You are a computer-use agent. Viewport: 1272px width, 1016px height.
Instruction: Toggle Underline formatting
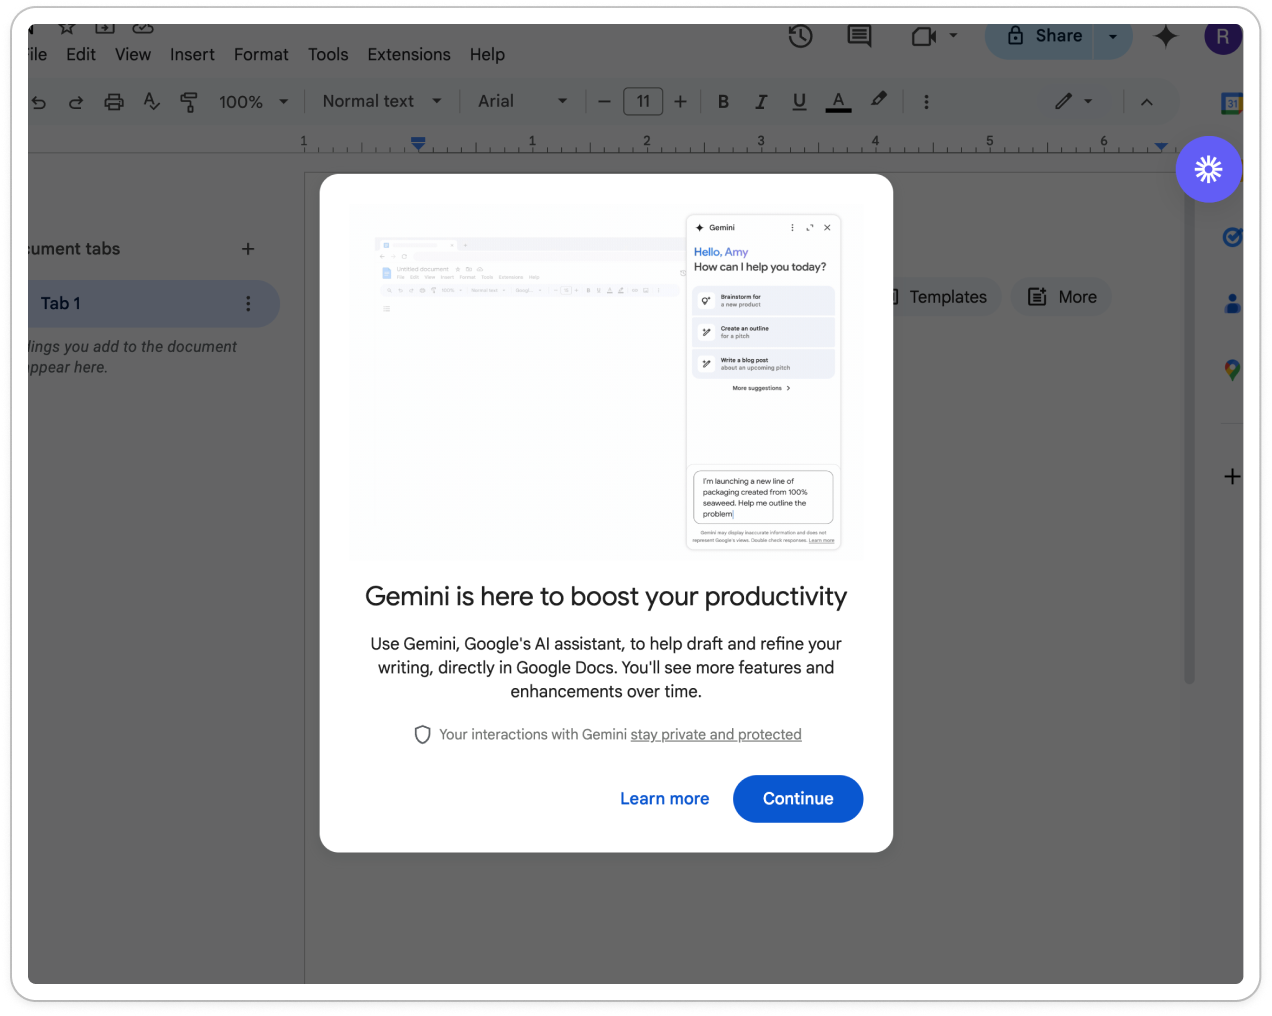pyautogui.click(x=799, y=102)
